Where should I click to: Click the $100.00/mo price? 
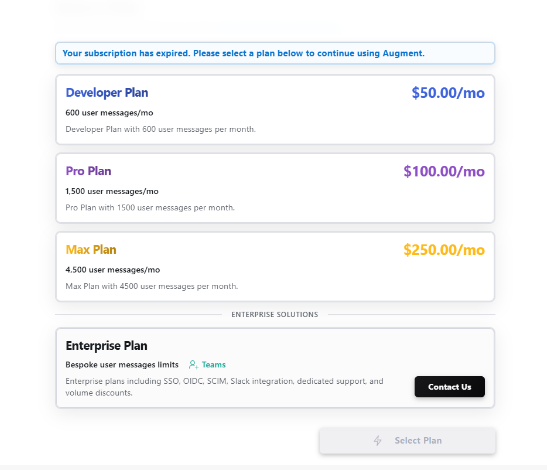point(444,171)
